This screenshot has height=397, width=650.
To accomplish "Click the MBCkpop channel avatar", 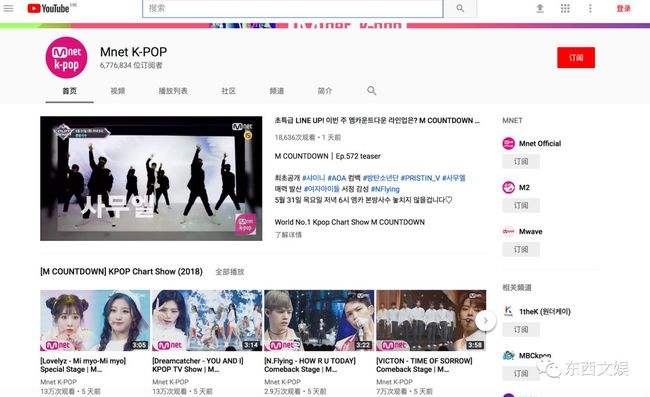I will point(509,355).
